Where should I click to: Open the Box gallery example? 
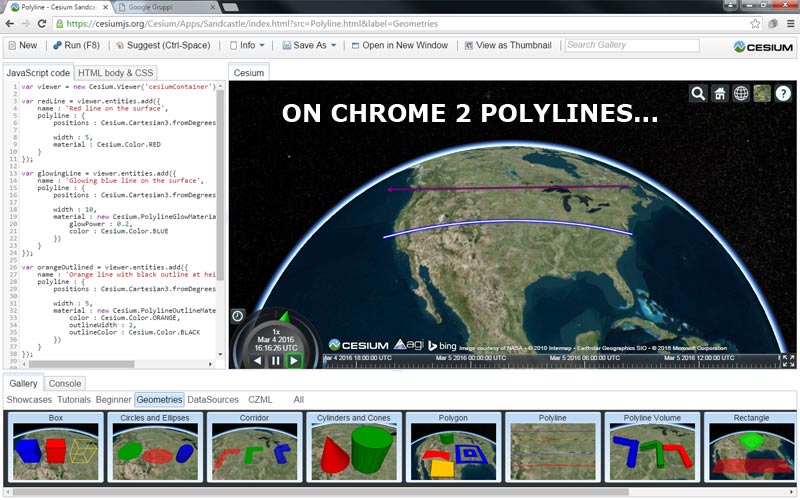pyautogui.click(x=56, y=447)
